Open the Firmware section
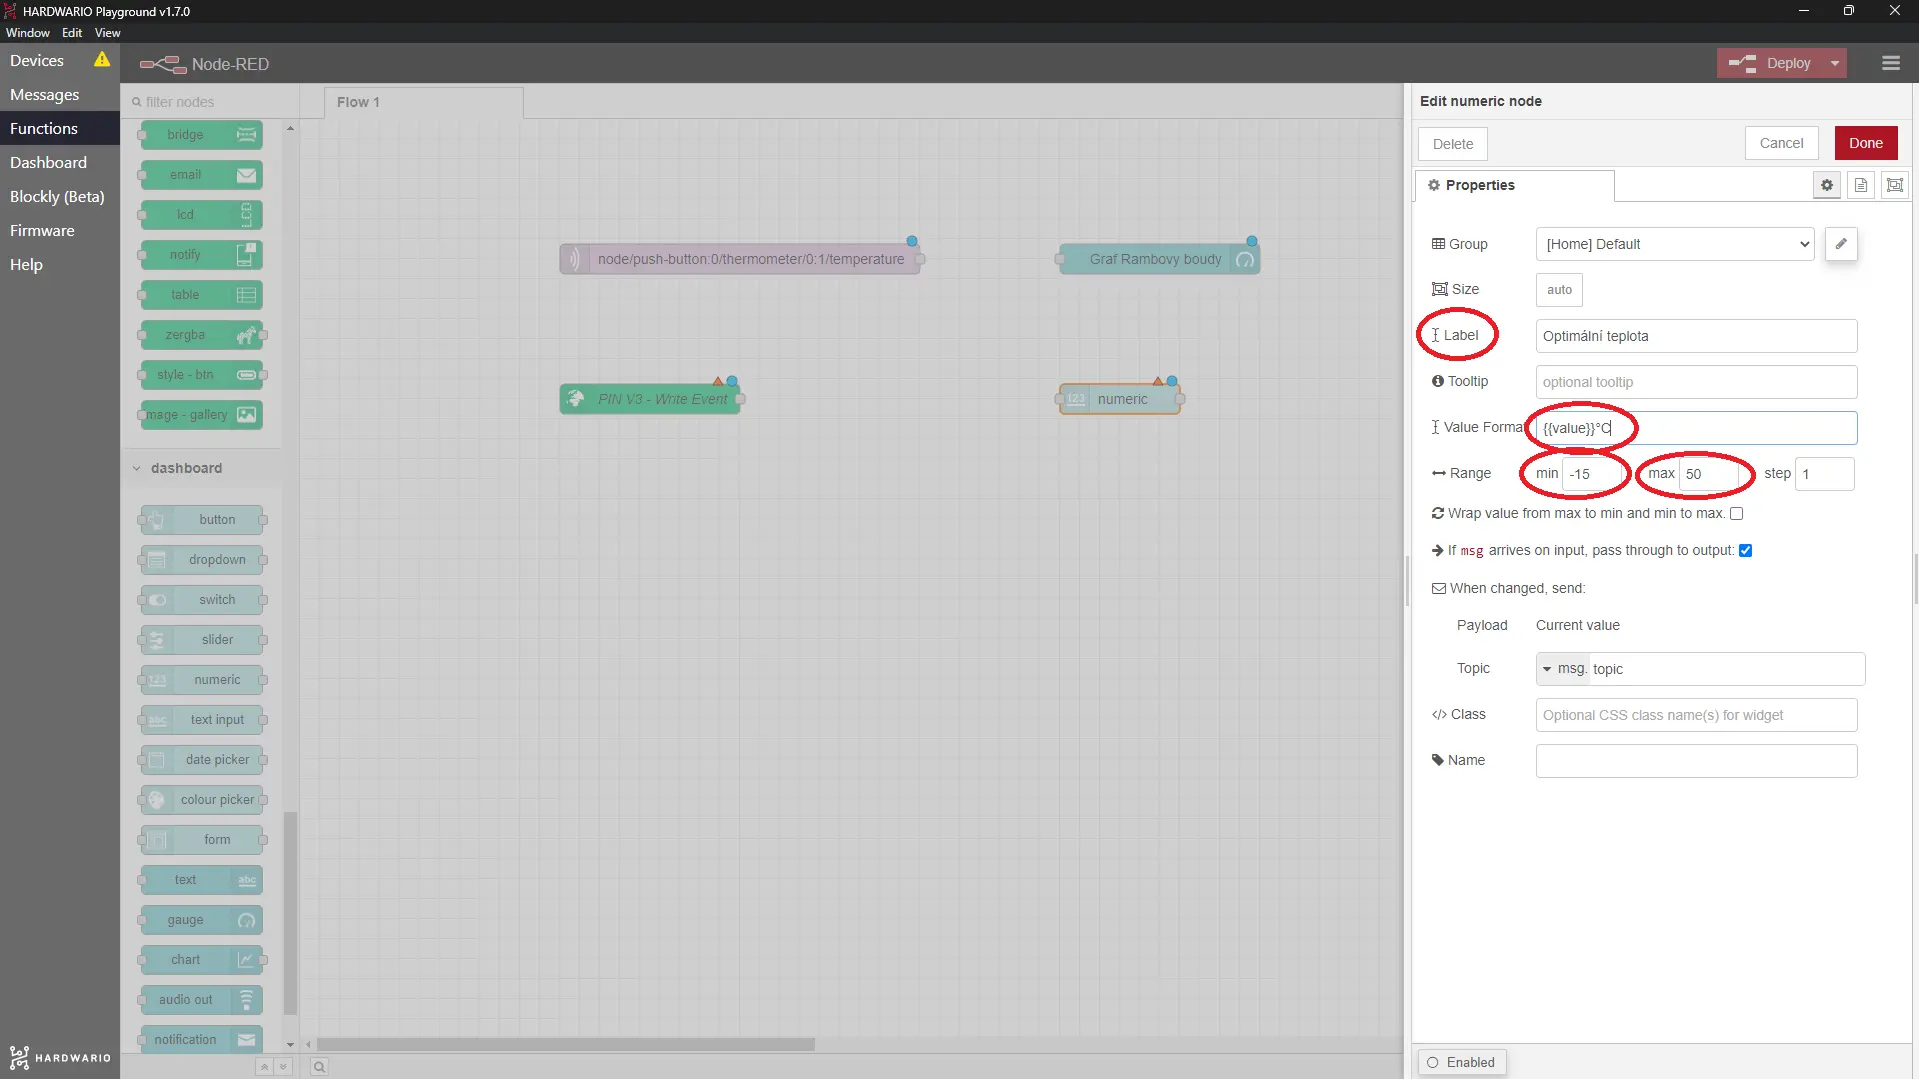1919x1079 pixels. pos(60,231)
